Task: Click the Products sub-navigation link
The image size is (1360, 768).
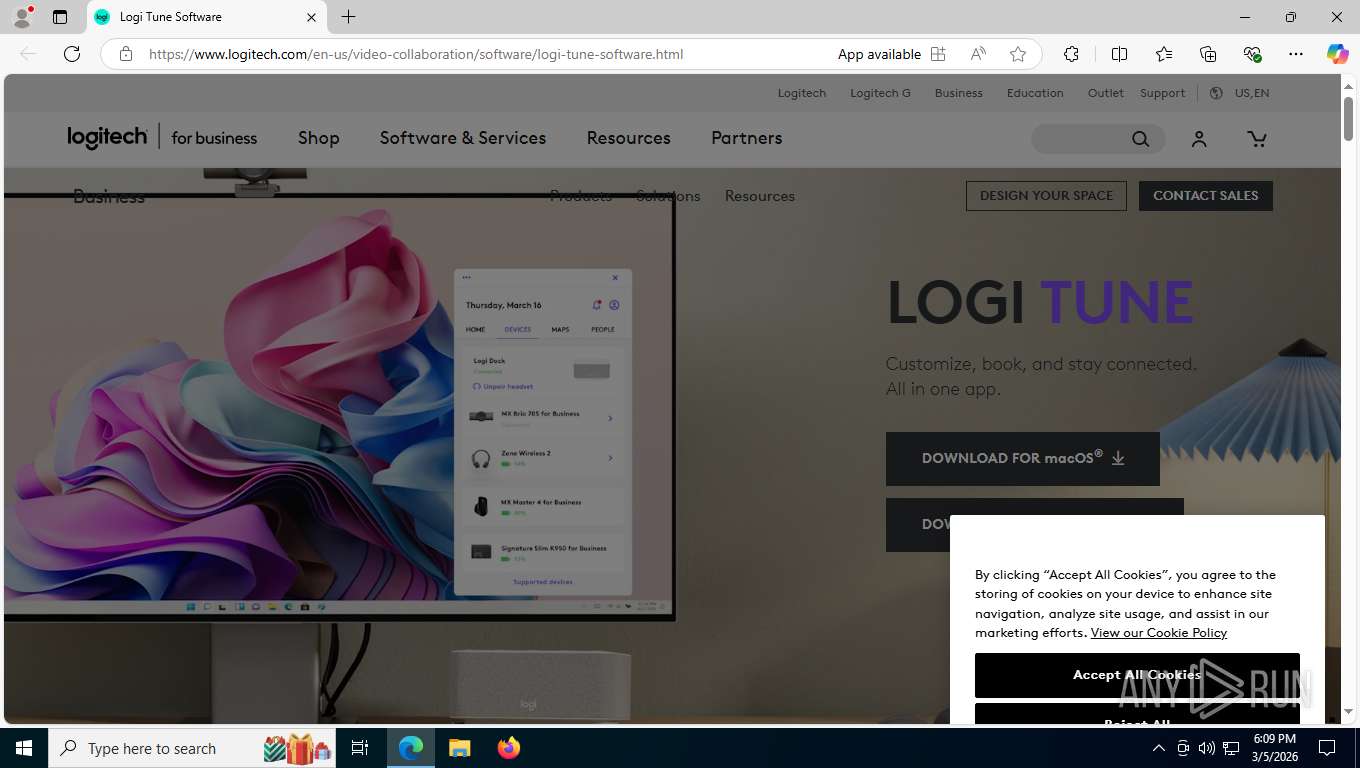Action: click(580, 196)
